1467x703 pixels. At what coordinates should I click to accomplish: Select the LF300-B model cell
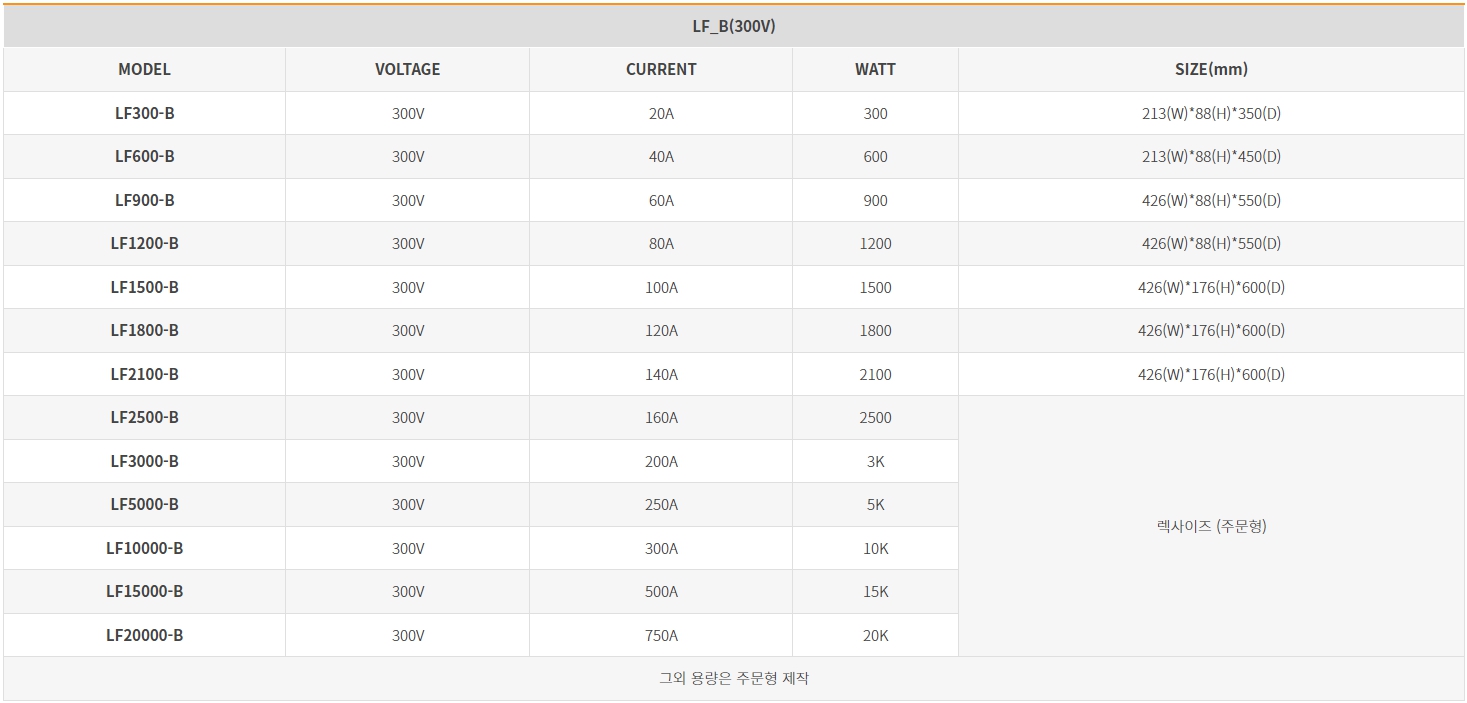144,113
